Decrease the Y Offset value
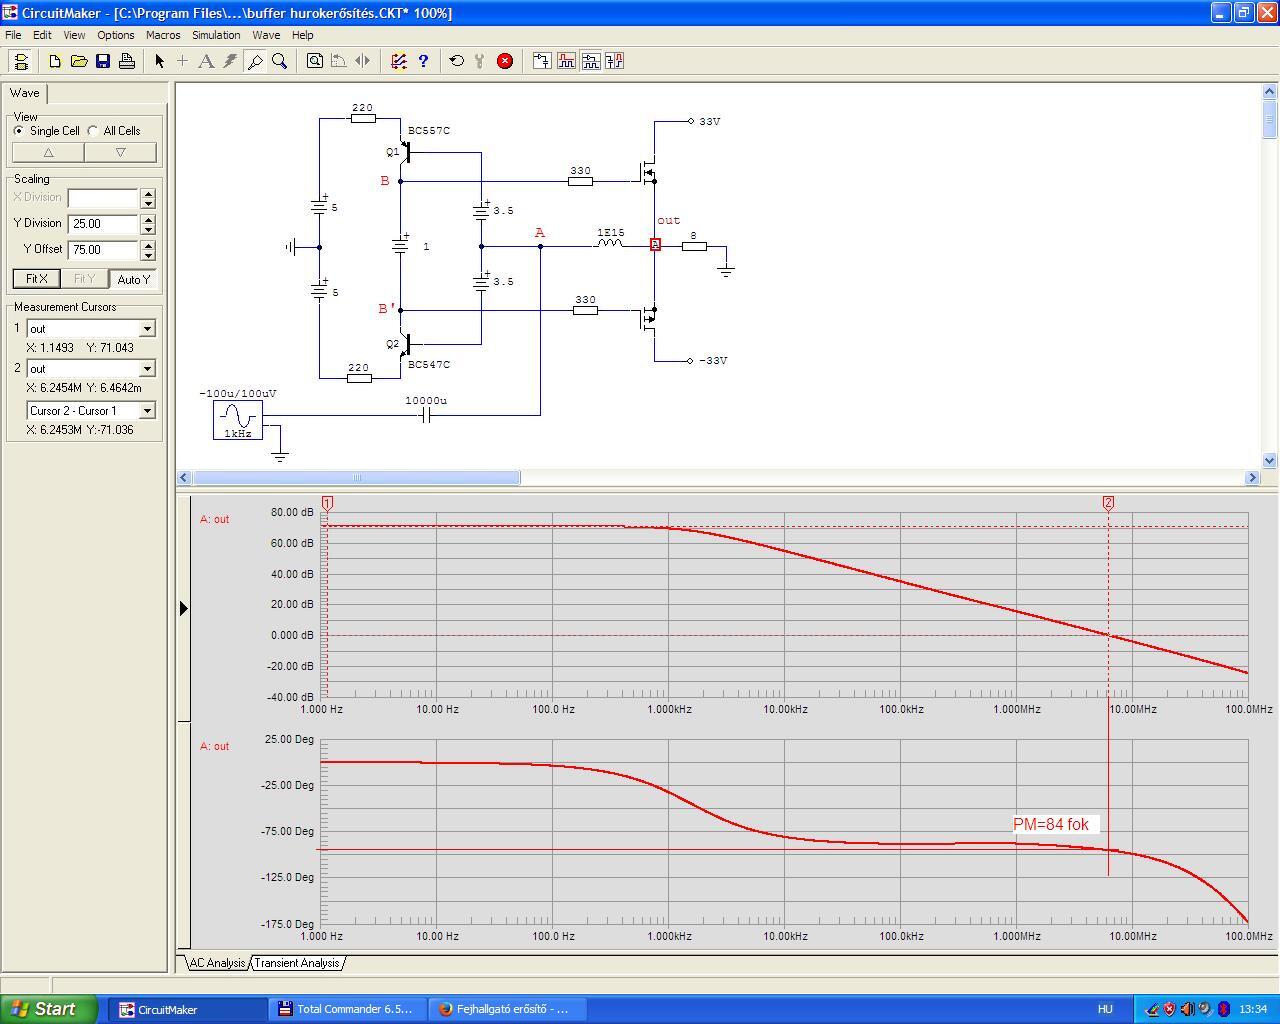Screen dimensions: 1280x1024 pos(148,255)
